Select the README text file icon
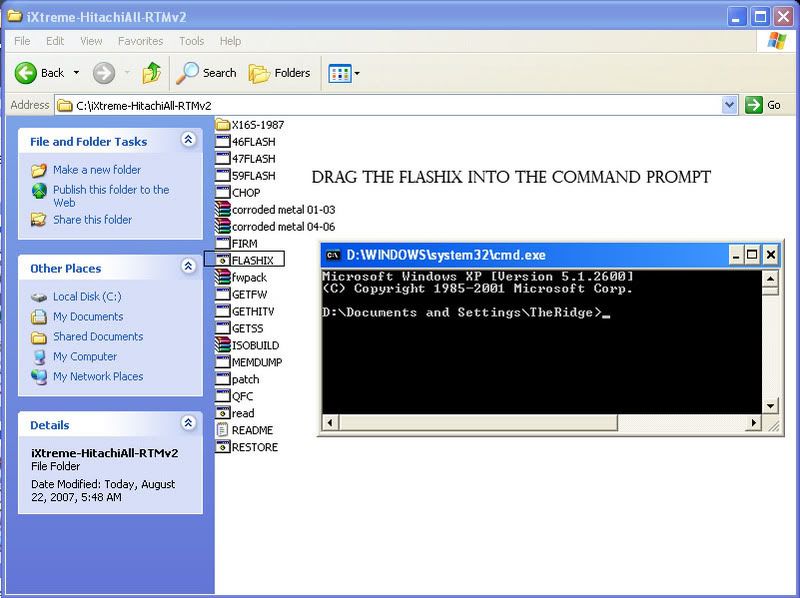800x598 pixels. pyautogui.click(x=222, y=430)
